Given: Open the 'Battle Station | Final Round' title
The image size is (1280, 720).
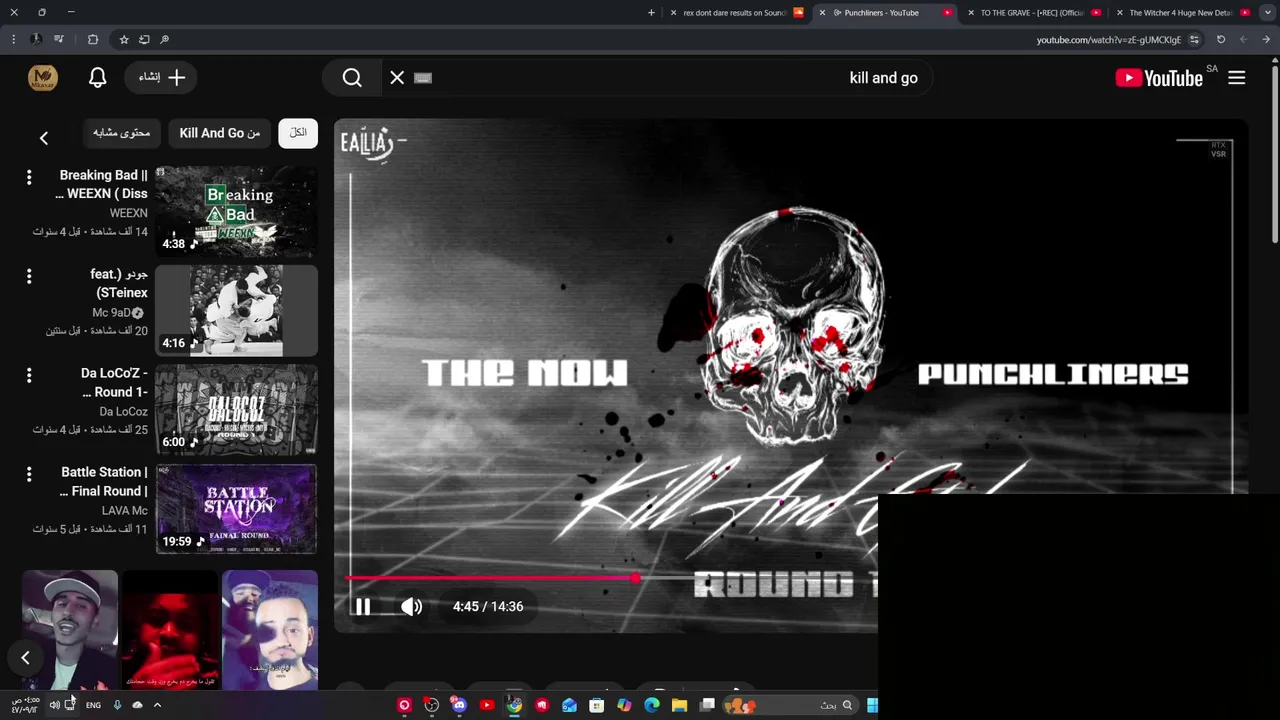Looking at the screenshot, I should (103, 481).
